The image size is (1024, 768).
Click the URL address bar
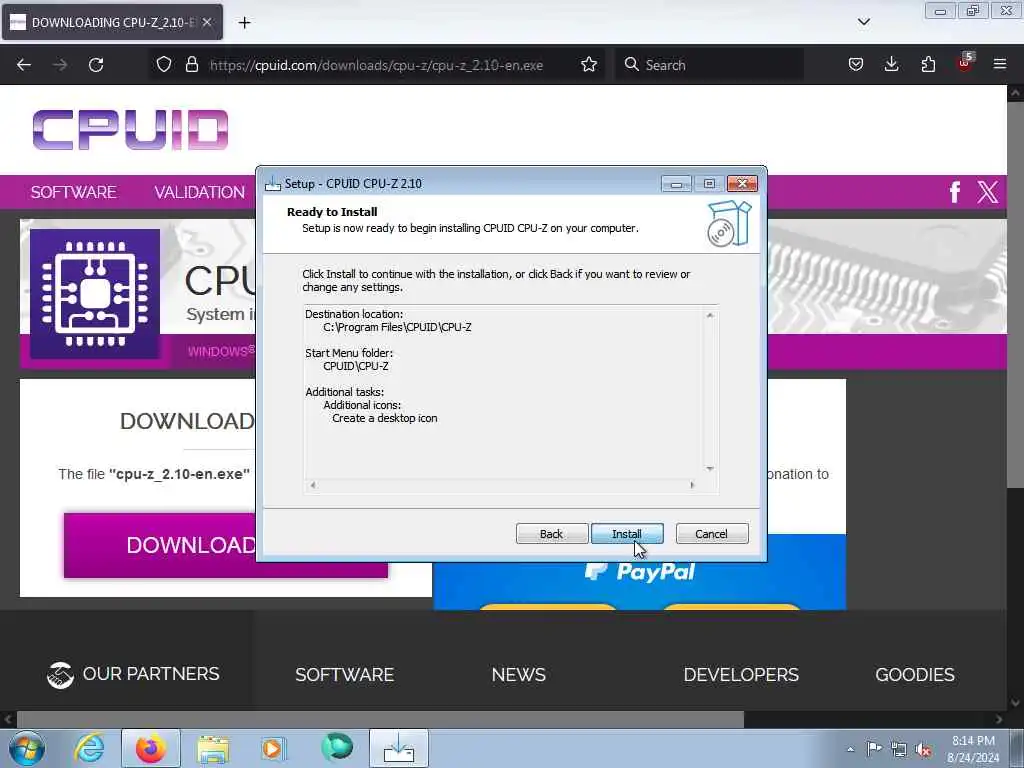point(376,65)
